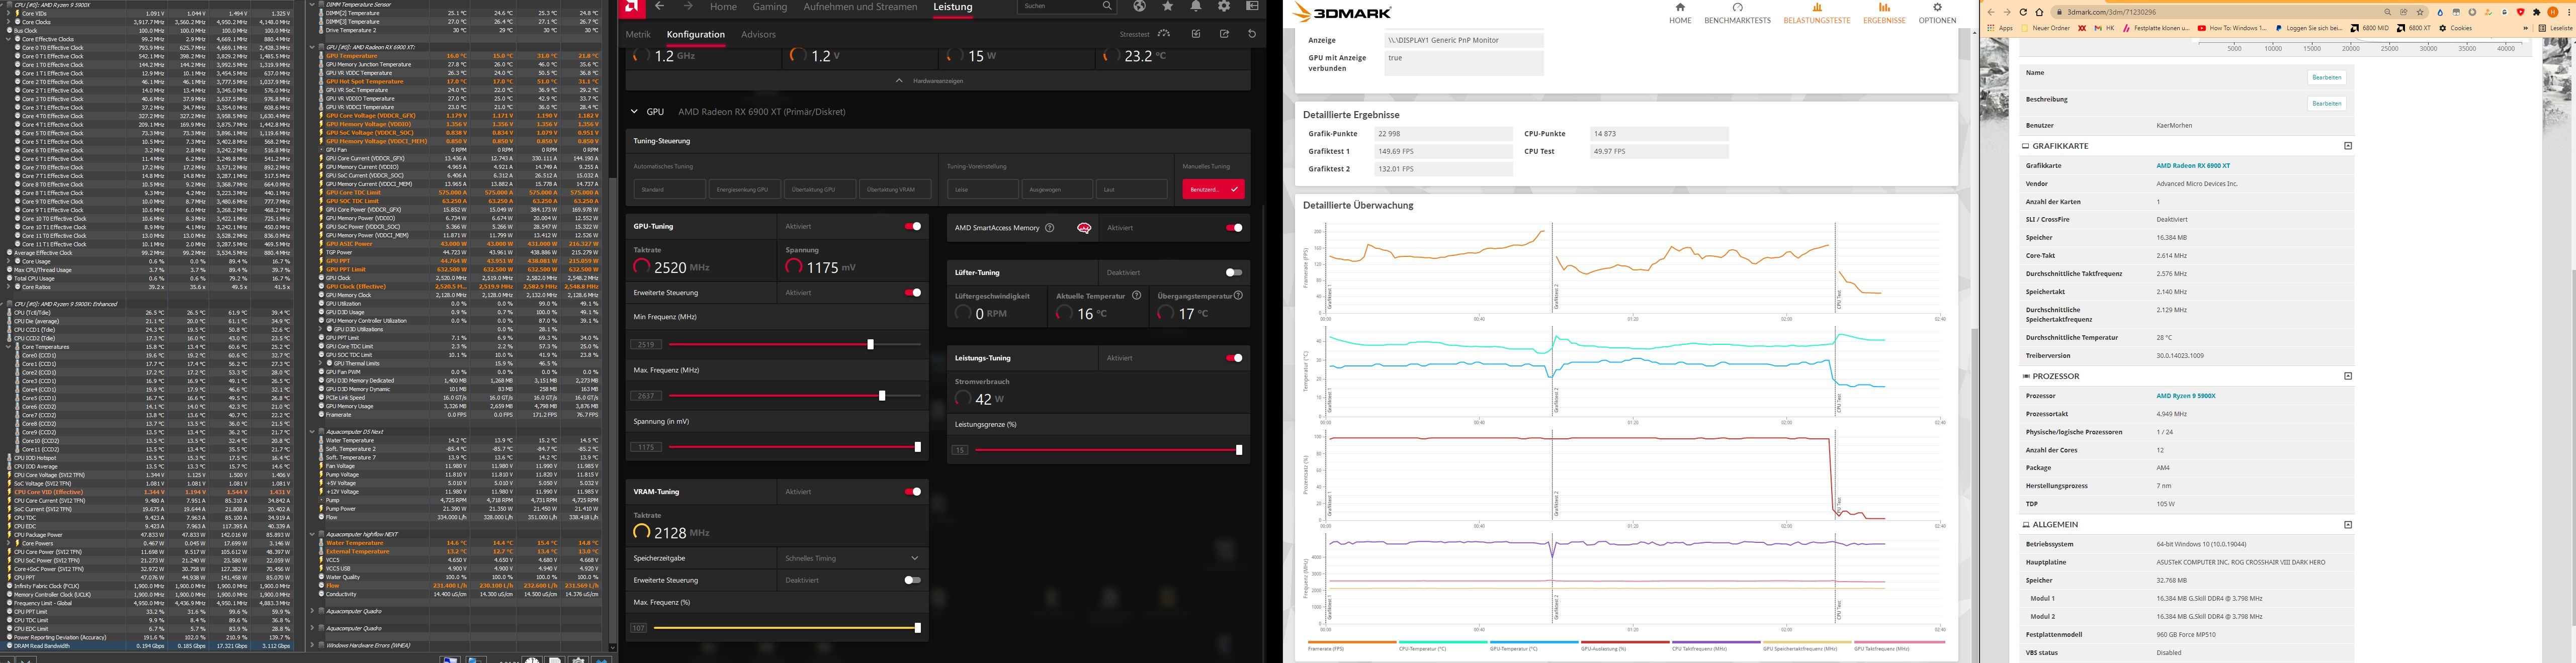Start the Stresstest gauge icon
Image resolution: width=2576 pixels, height=663 pixels.
[1164, 33]
